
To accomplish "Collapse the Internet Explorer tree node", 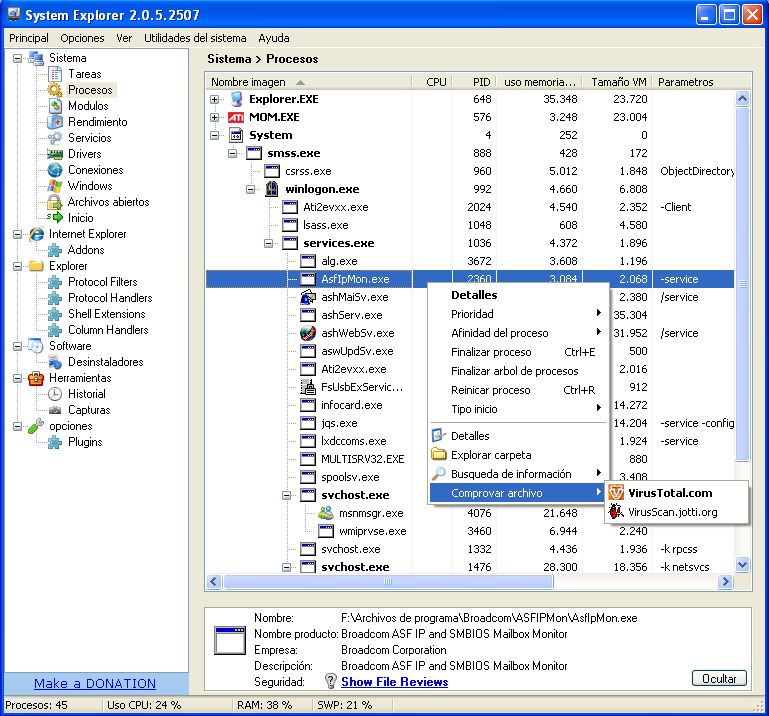I will point(18,234).
